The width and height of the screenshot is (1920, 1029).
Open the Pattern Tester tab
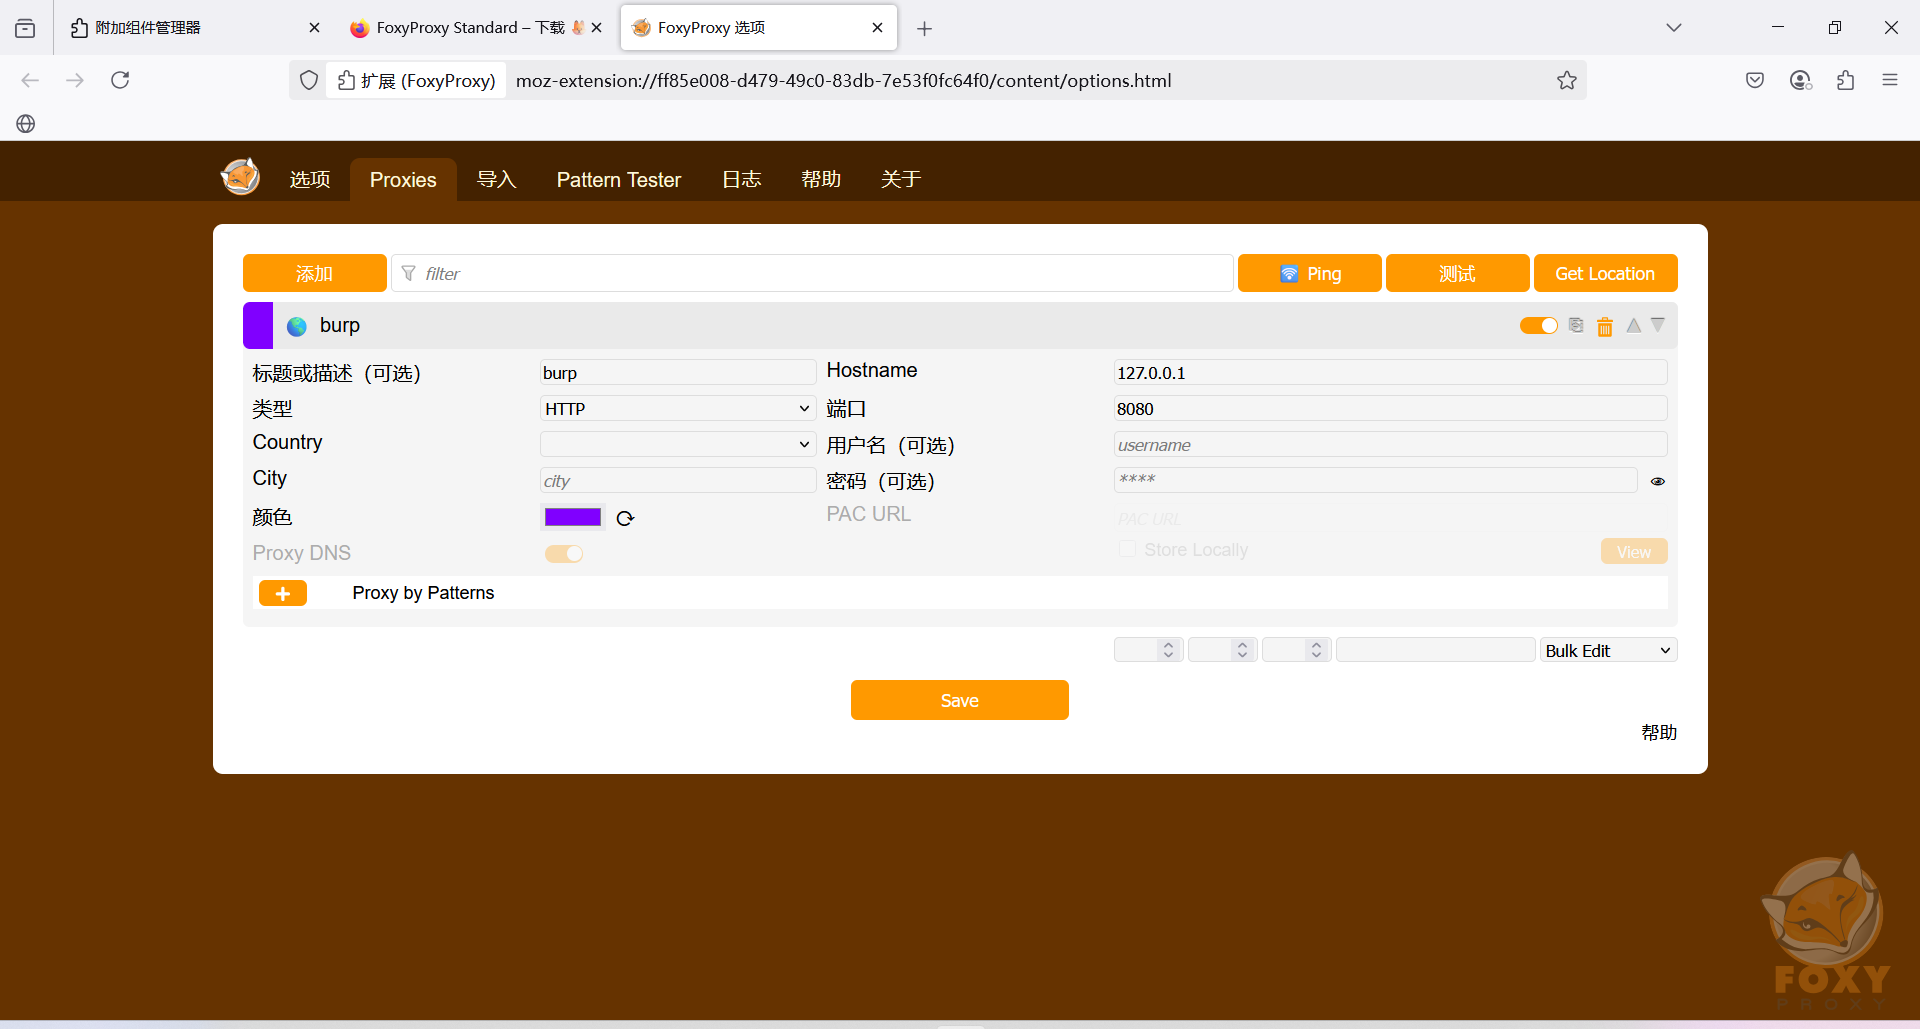tap(619, 179)
